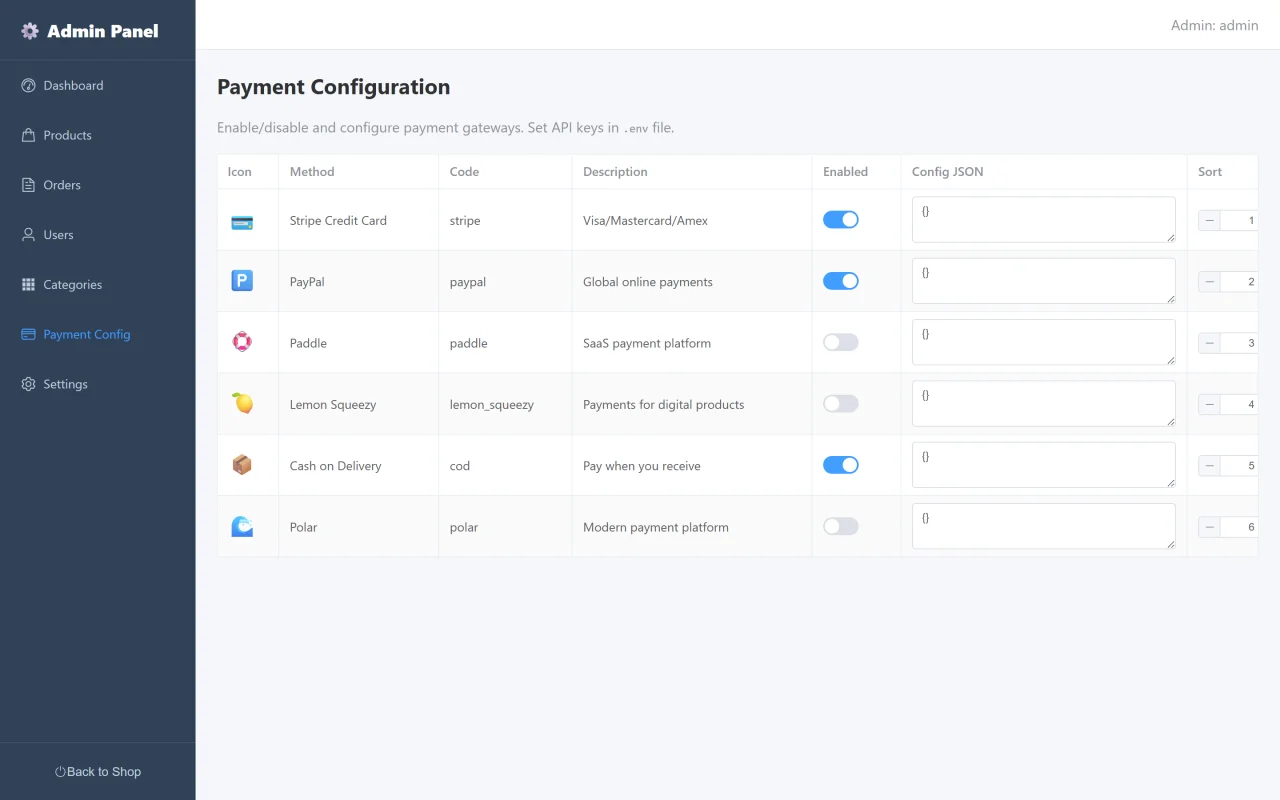Decrease the Cash on Delivery sort order

click(1209, 466)
